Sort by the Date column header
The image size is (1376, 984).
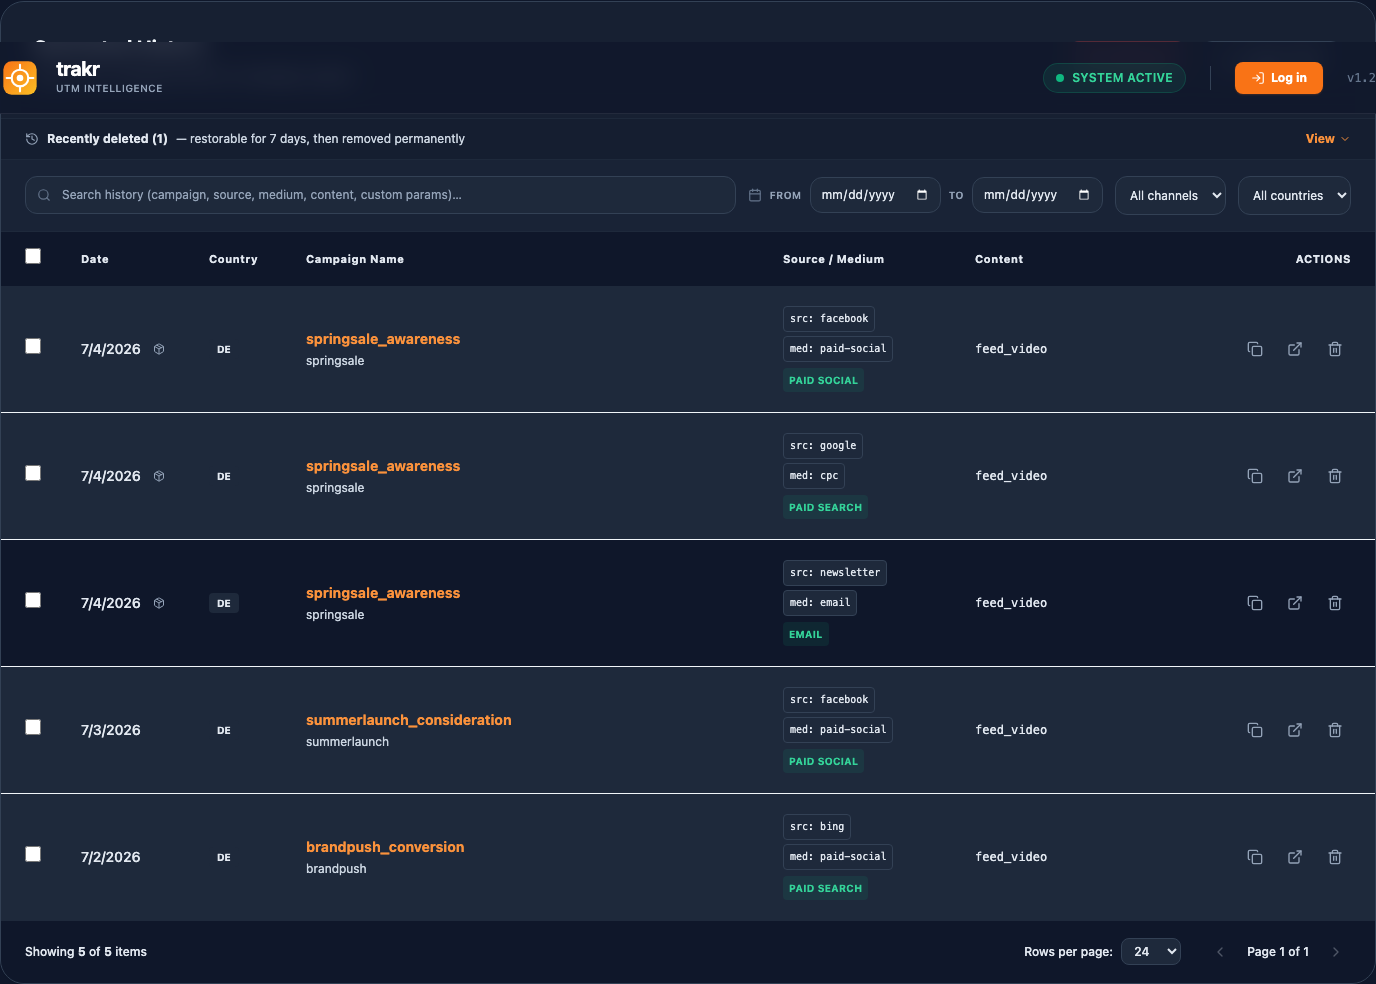pyautogui.click(x=95, y=259)
